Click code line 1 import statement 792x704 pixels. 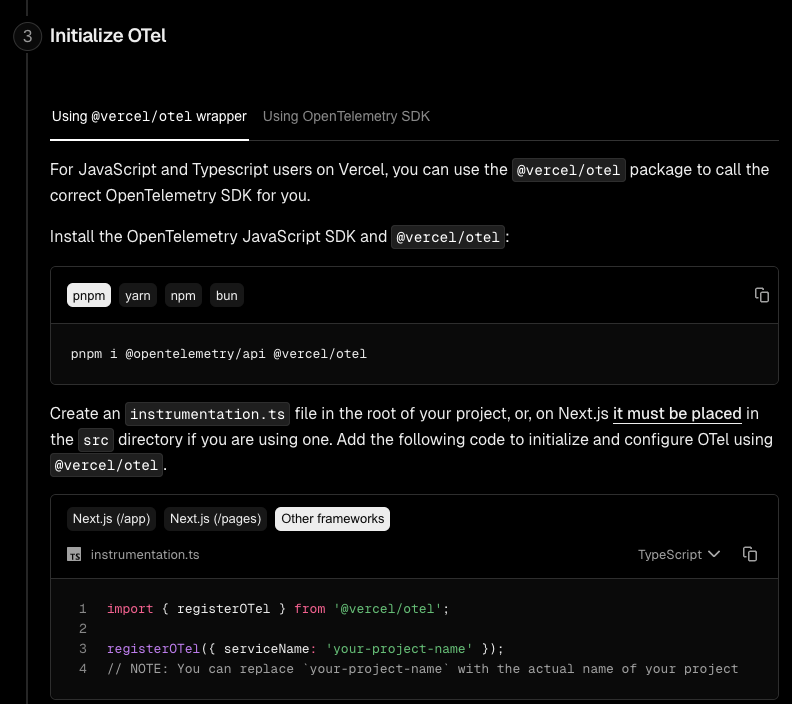tap(279, 608)
